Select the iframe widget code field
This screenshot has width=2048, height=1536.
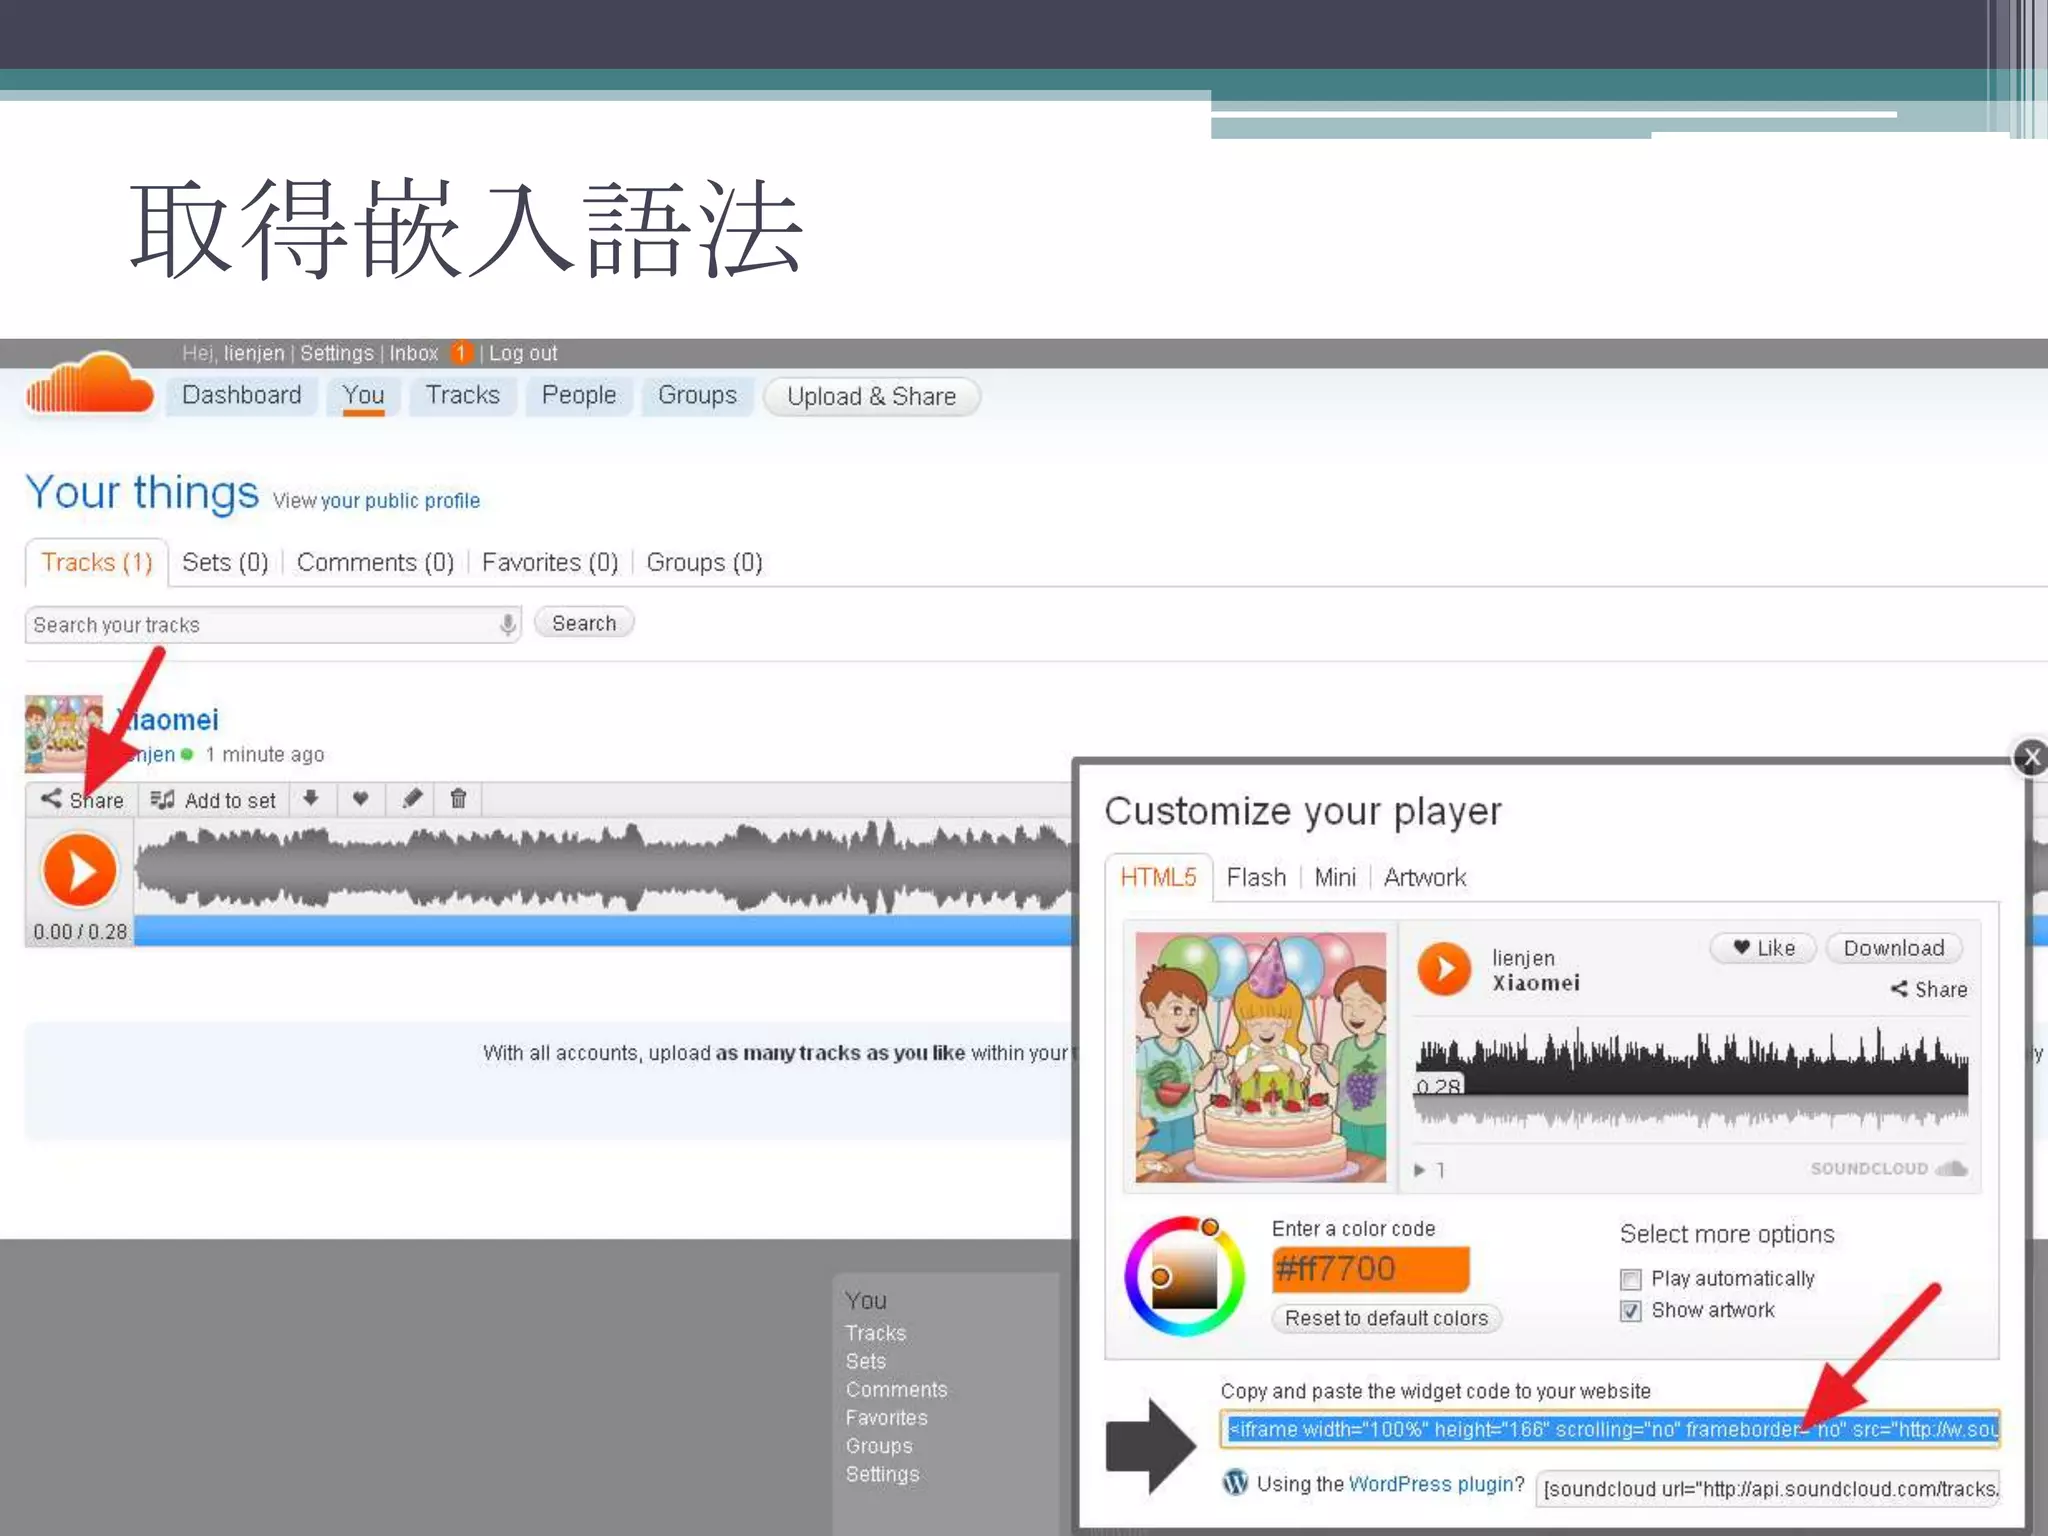tap(1610, 1429)
